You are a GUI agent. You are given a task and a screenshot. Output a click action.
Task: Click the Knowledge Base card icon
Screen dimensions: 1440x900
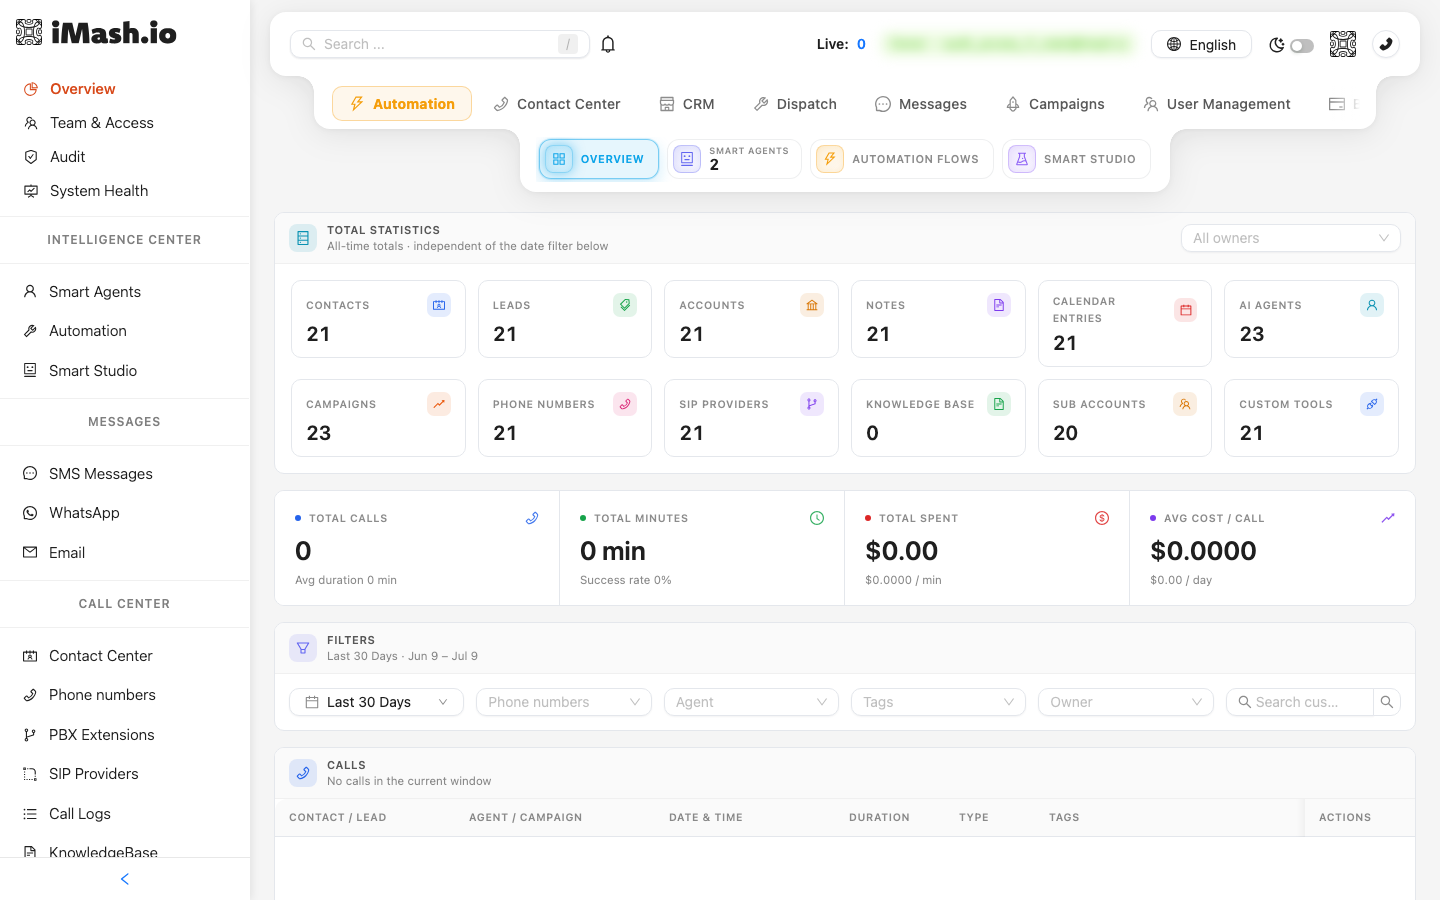point(999,404)
